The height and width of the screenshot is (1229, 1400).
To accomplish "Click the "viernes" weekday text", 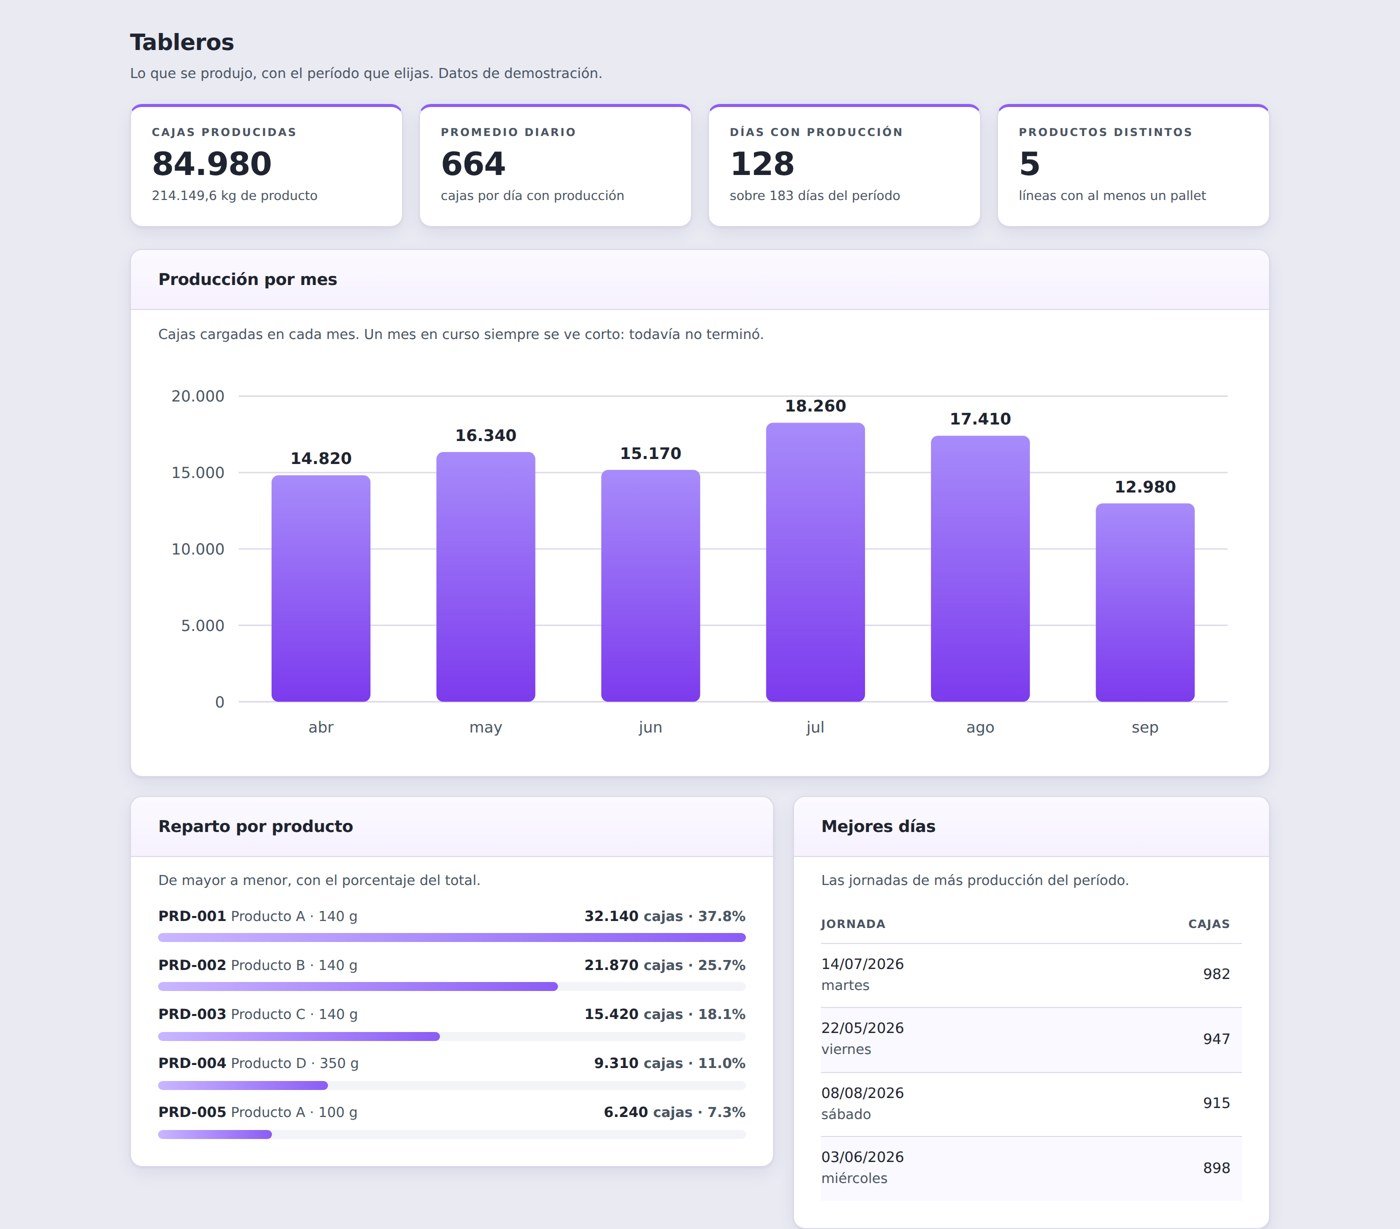I will tap(846, 1049).
